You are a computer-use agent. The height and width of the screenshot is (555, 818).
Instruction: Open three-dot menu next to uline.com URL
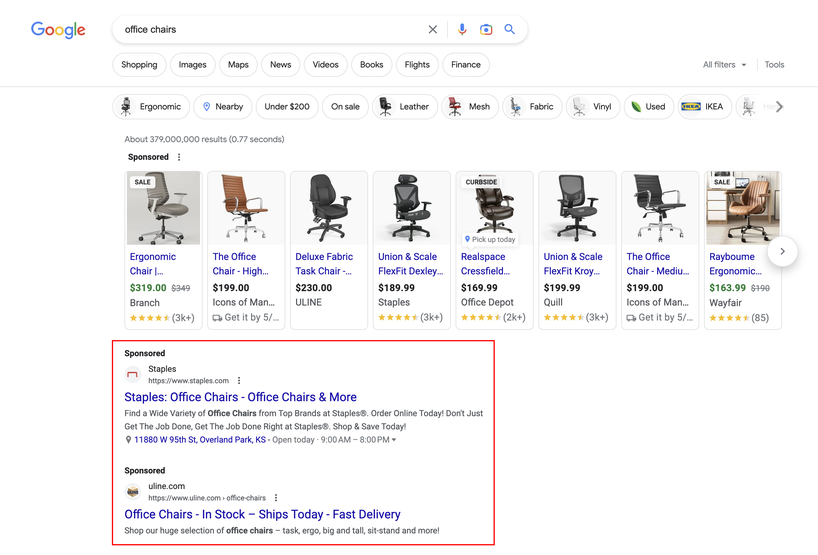[x=276, y=498]
